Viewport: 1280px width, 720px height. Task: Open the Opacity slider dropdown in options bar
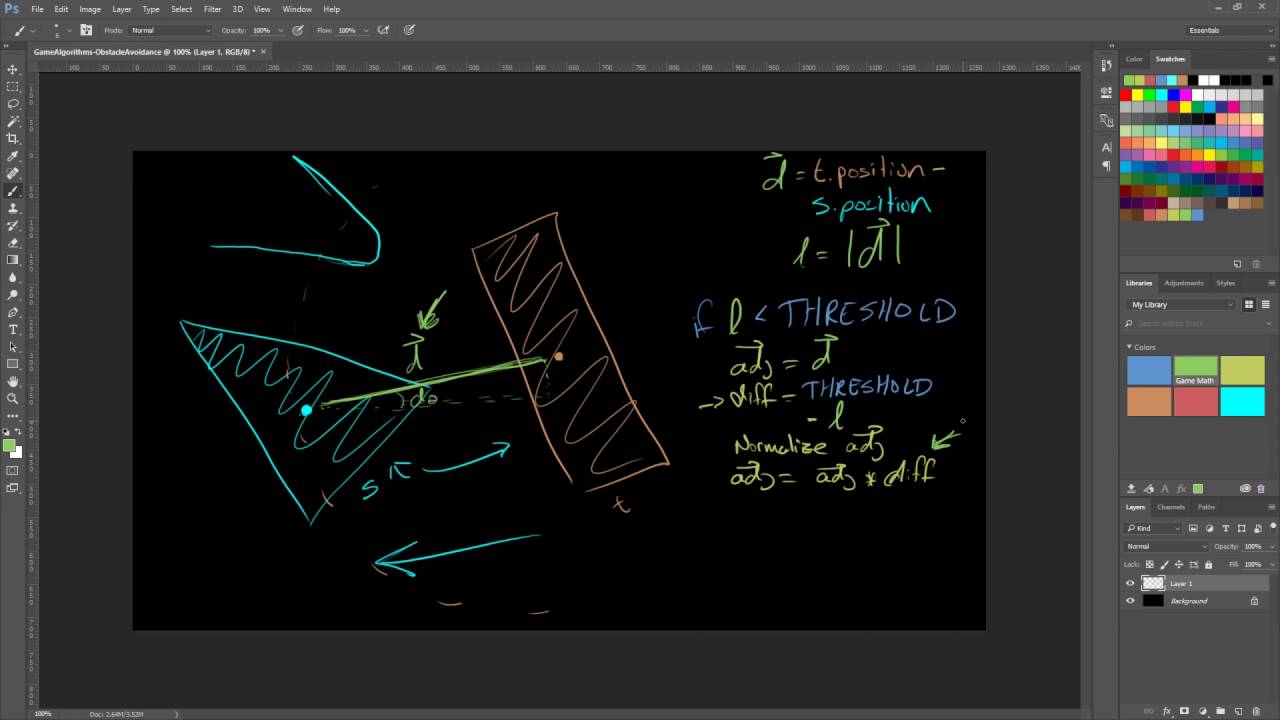[281, 30]
